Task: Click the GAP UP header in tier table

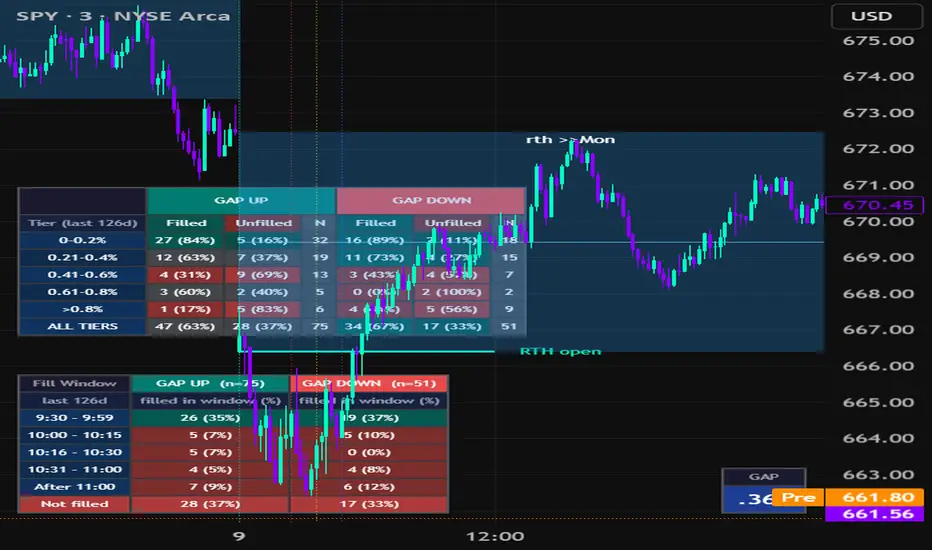Action: pyautogui.click(x=241, y=200)
